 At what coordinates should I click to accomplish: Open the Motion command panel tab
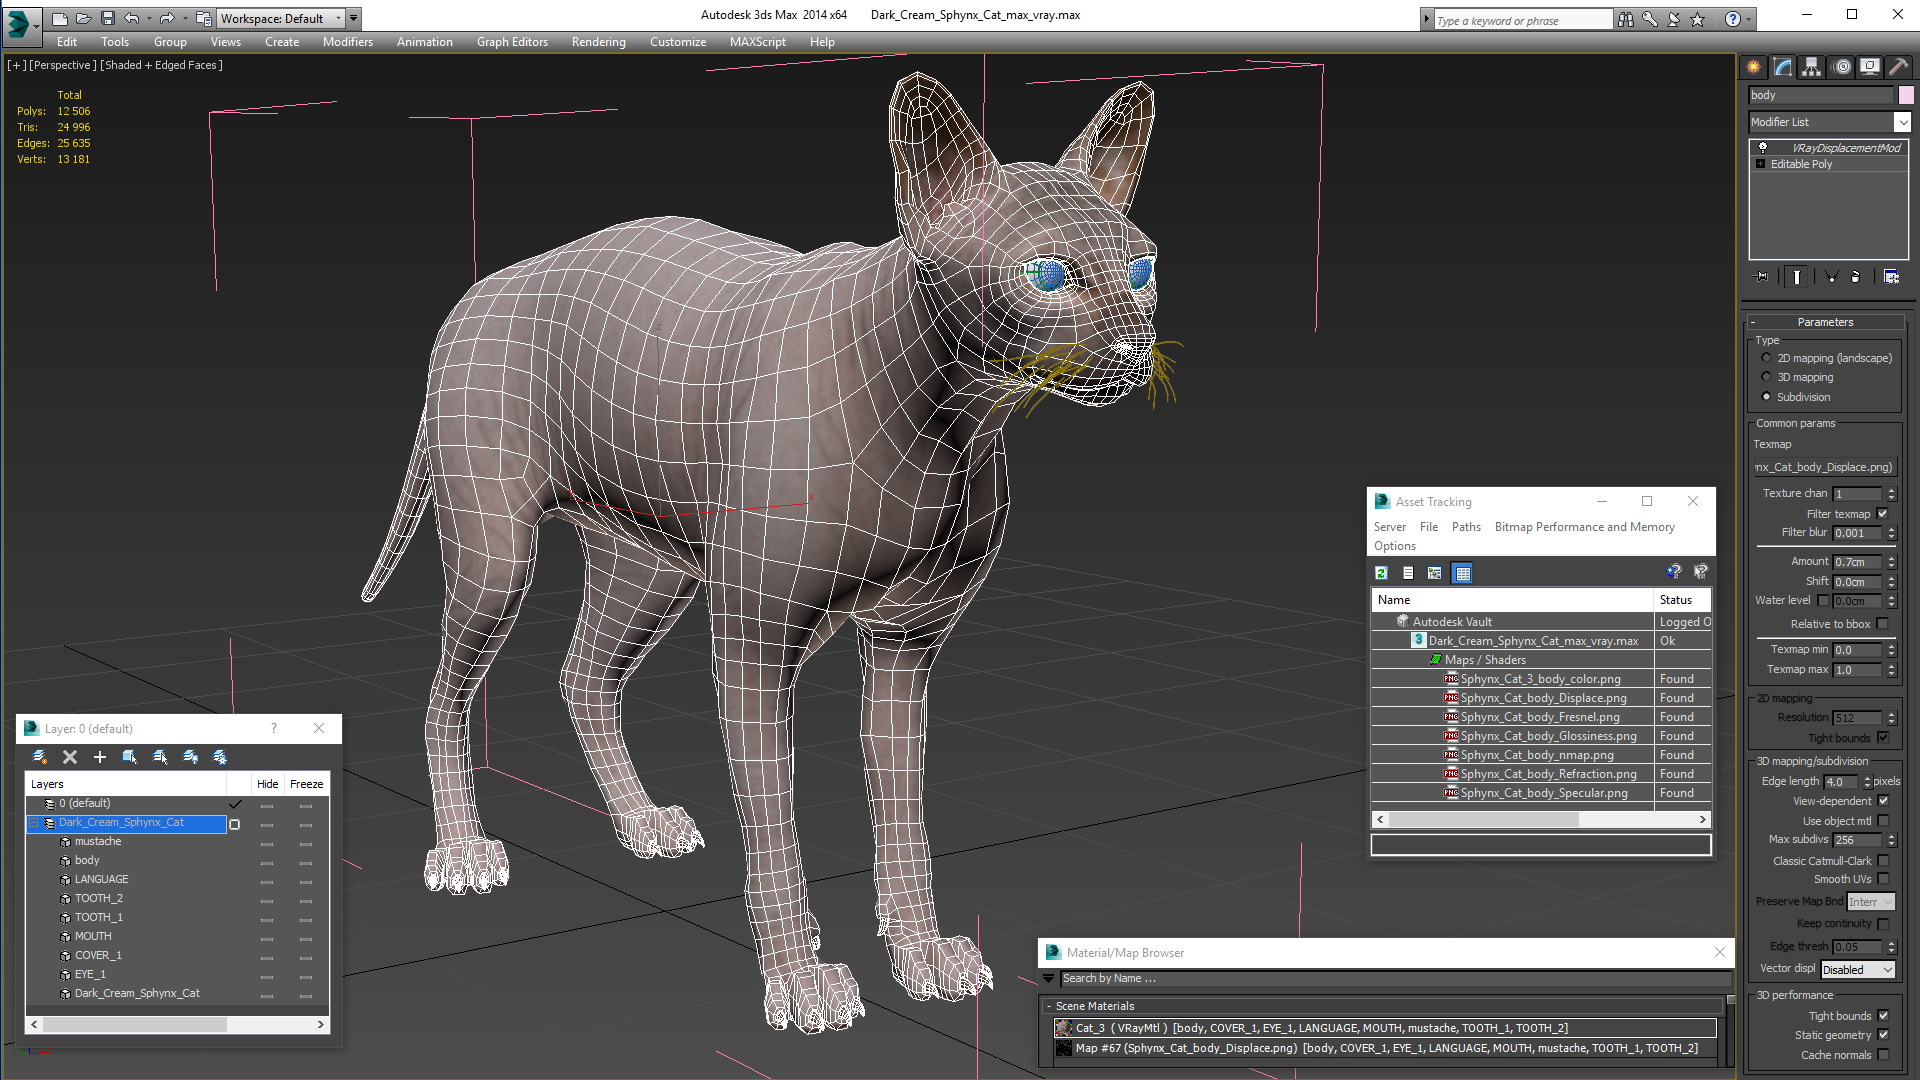tap(1842, 67)
